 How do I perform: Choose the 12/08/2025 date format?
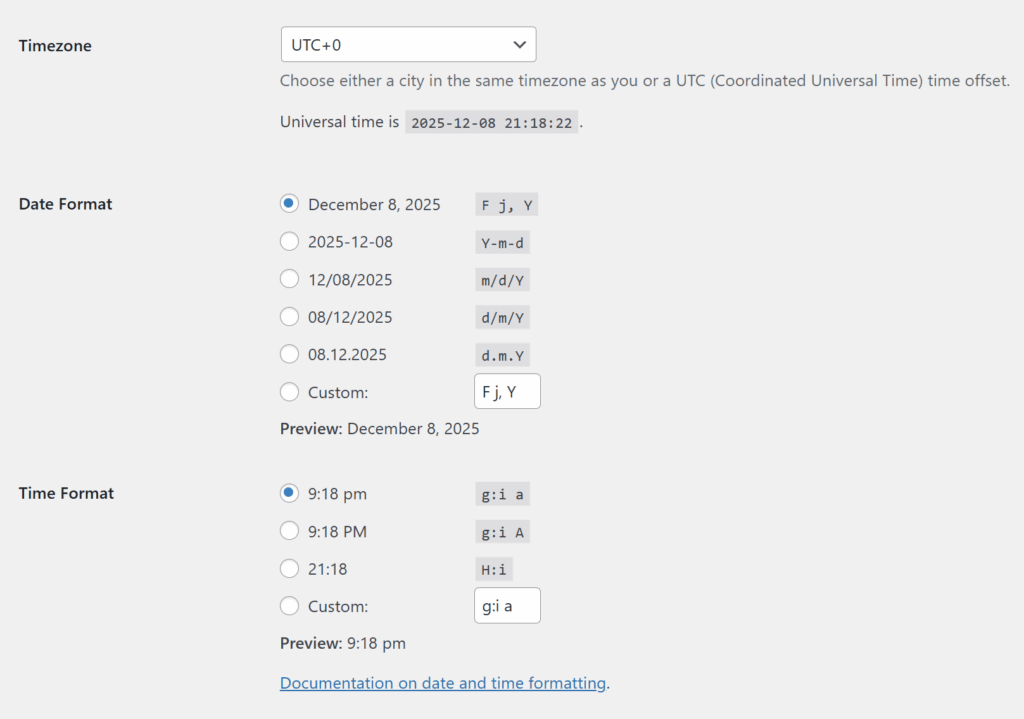pos(289,279)
